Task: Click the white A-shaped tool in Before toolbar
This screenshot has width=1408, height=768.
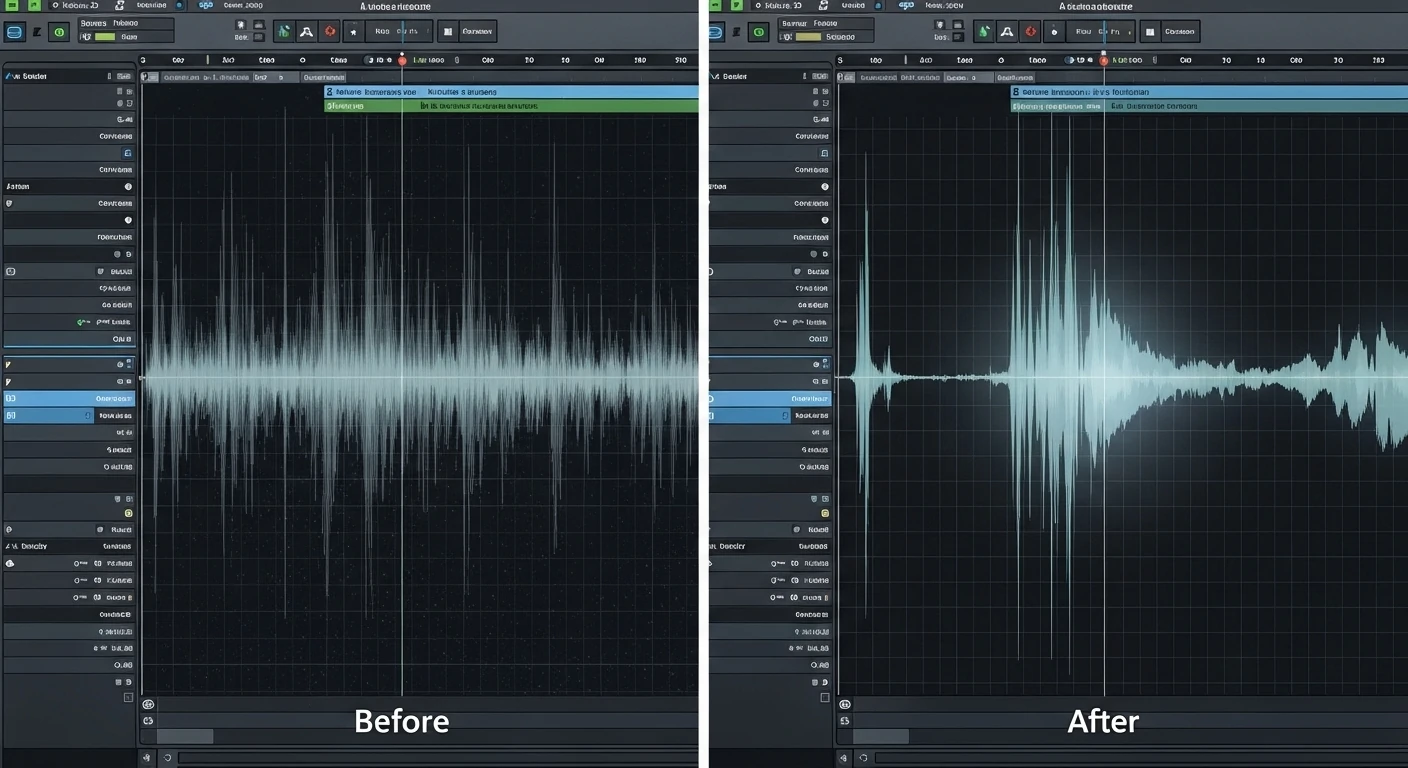Action: pos(306,32)
